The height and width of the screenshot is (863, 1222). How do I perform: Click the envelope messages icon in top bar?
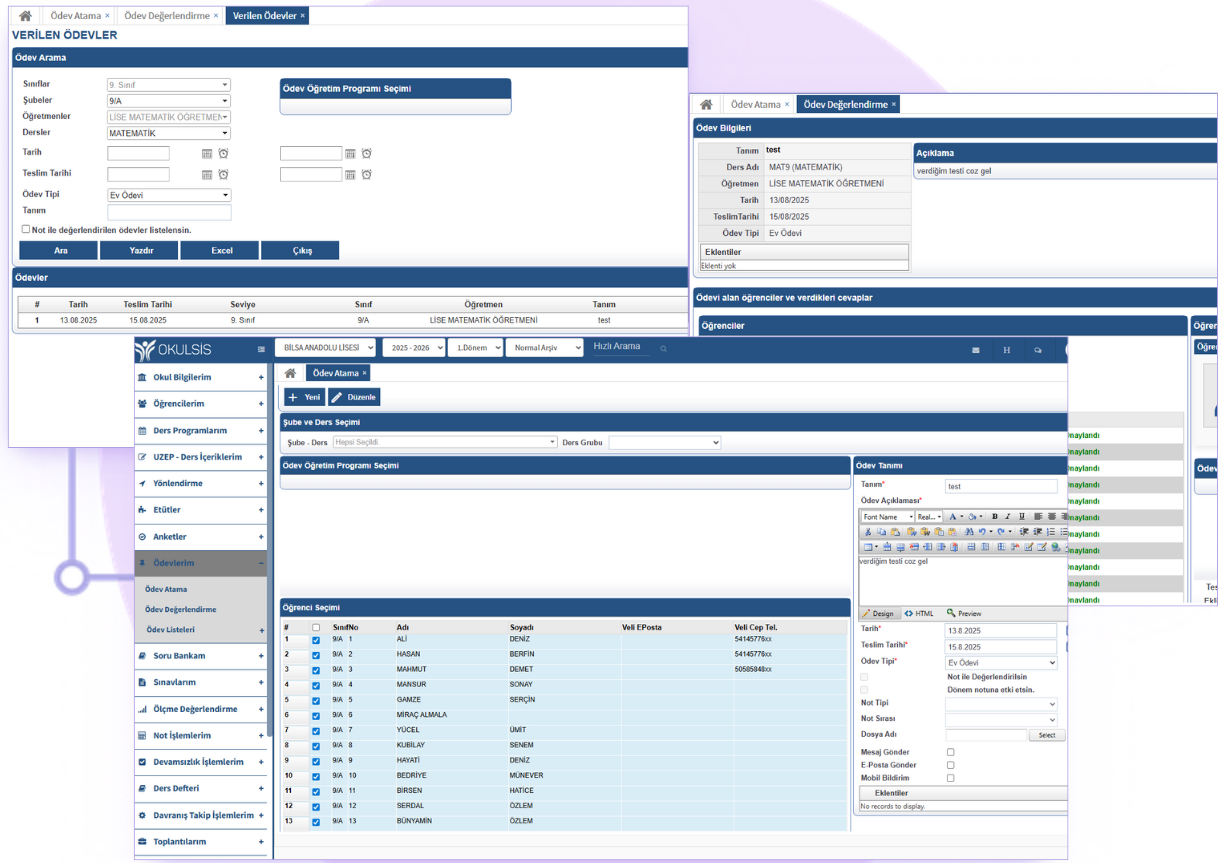[975, 350]
